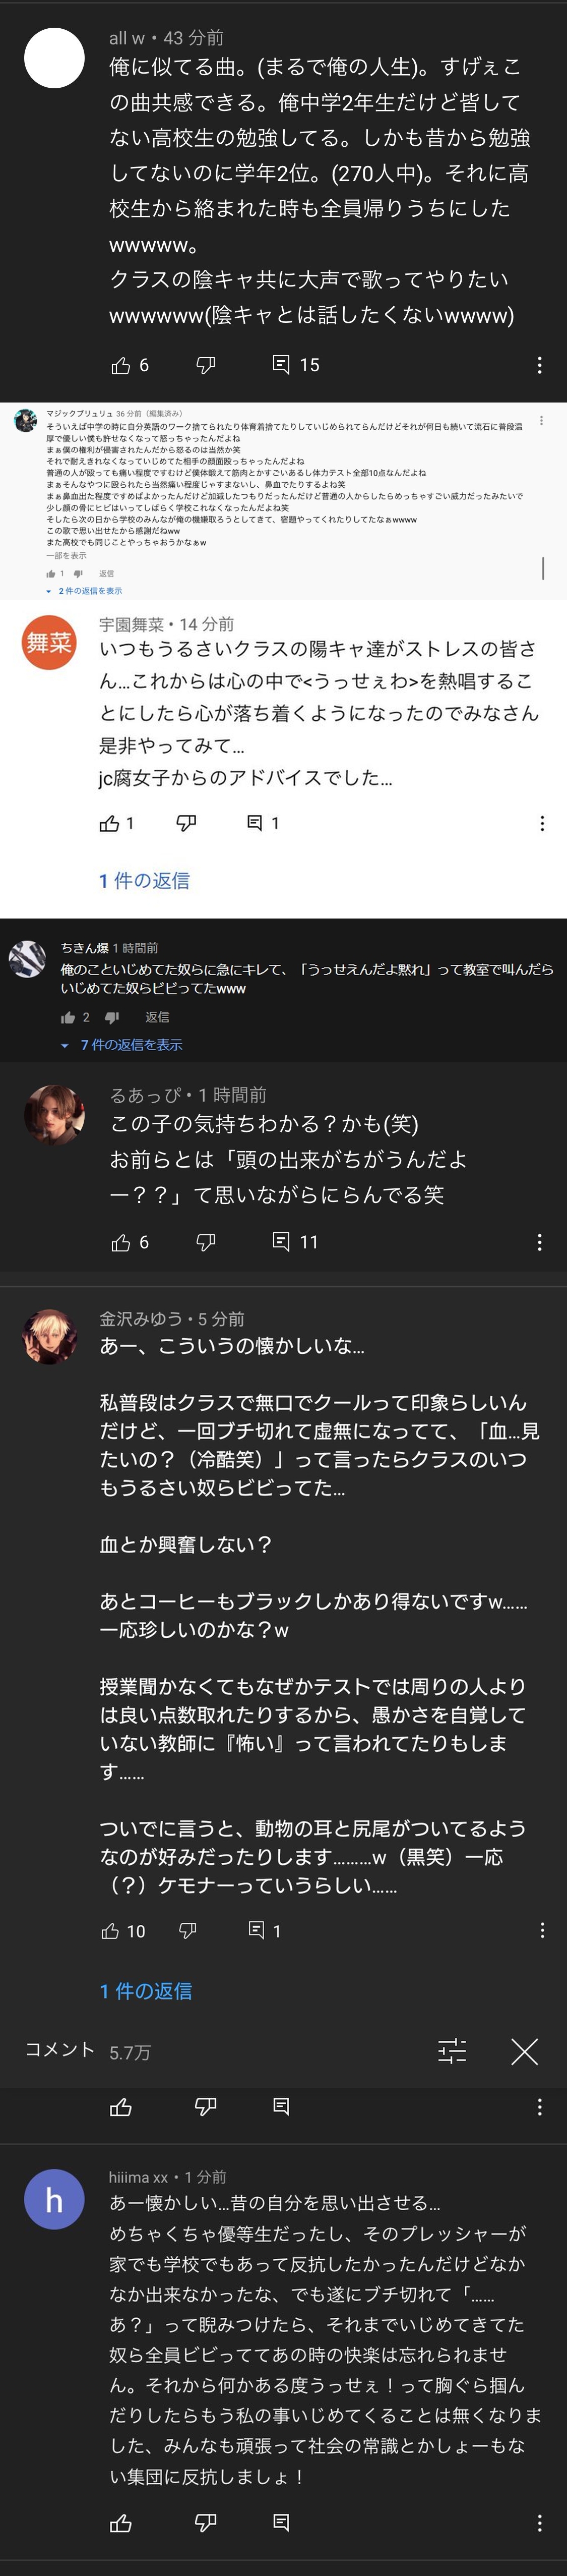
Task: Dislike 宇園舞菜's comment
Action: pyautogui.click(x=186, y=823)
